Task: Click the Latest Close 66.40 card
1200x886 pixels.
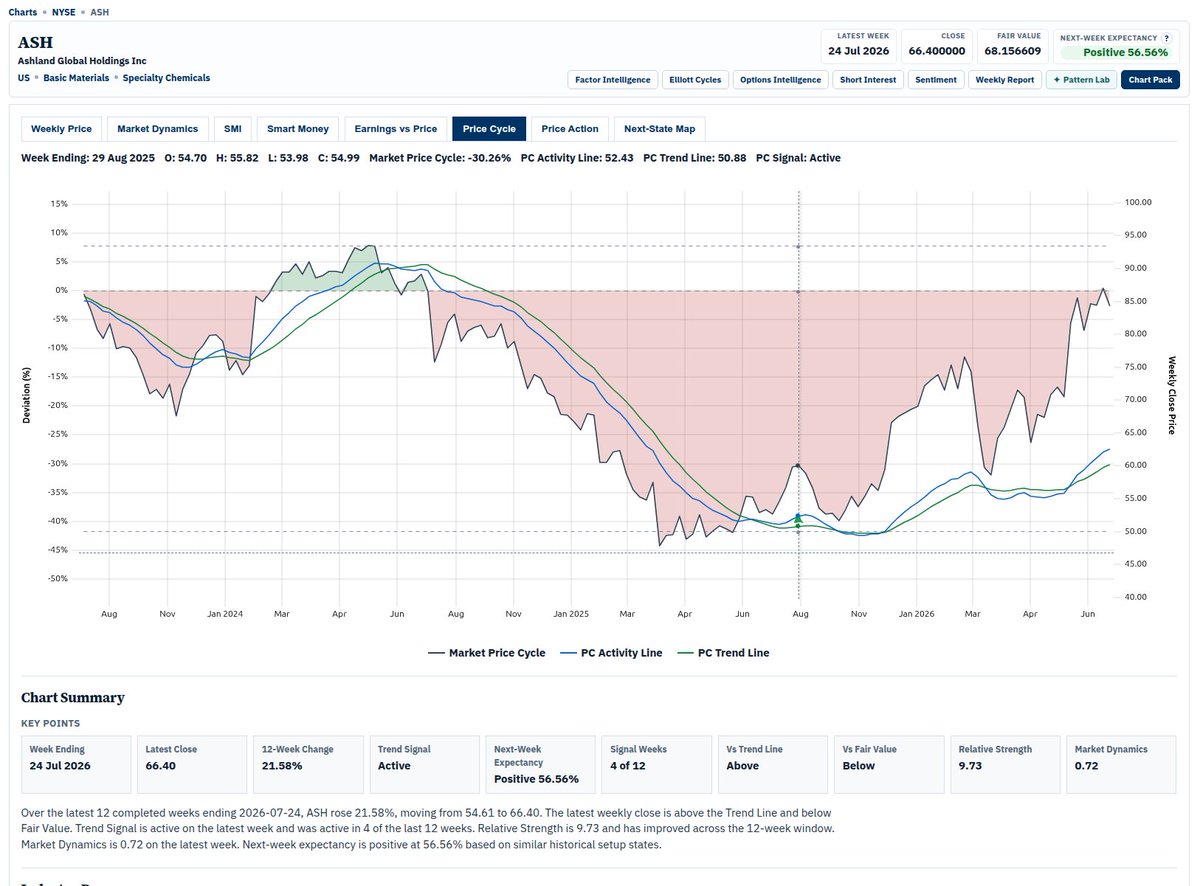Action: click(192, 765)
